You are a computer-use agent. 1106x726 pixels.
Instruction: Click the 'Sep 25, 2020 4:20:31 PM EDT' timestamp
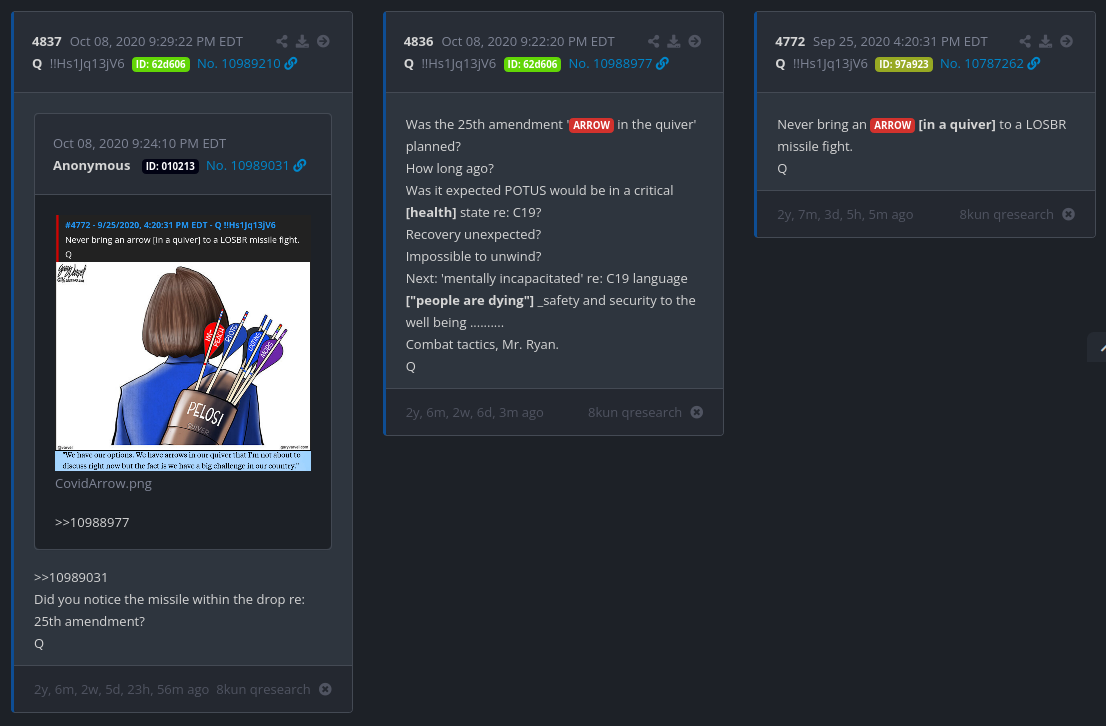pos(900,42)
